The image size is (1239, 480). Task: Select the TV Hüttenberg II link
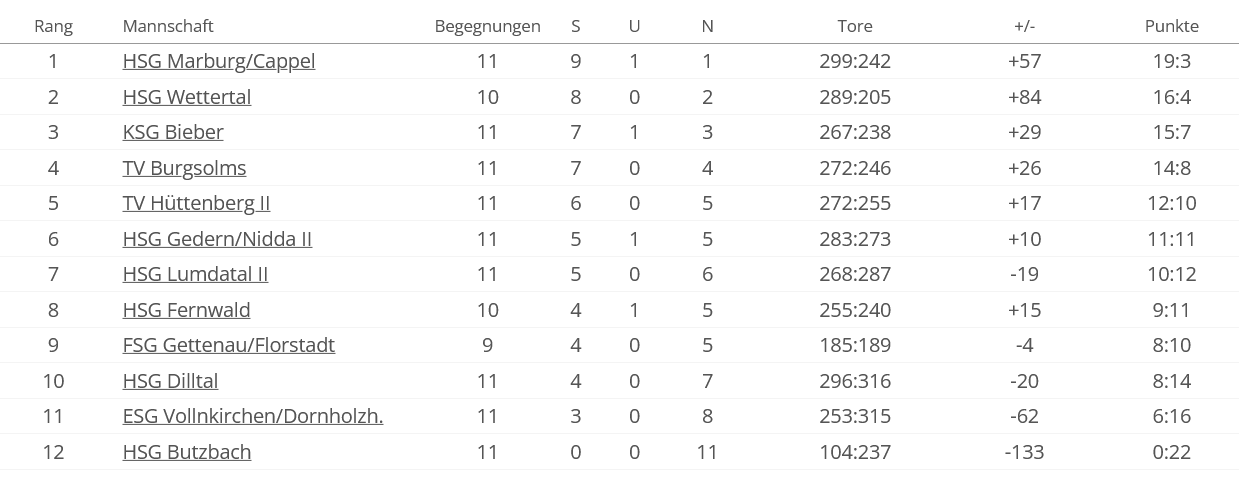pos(196,203)
